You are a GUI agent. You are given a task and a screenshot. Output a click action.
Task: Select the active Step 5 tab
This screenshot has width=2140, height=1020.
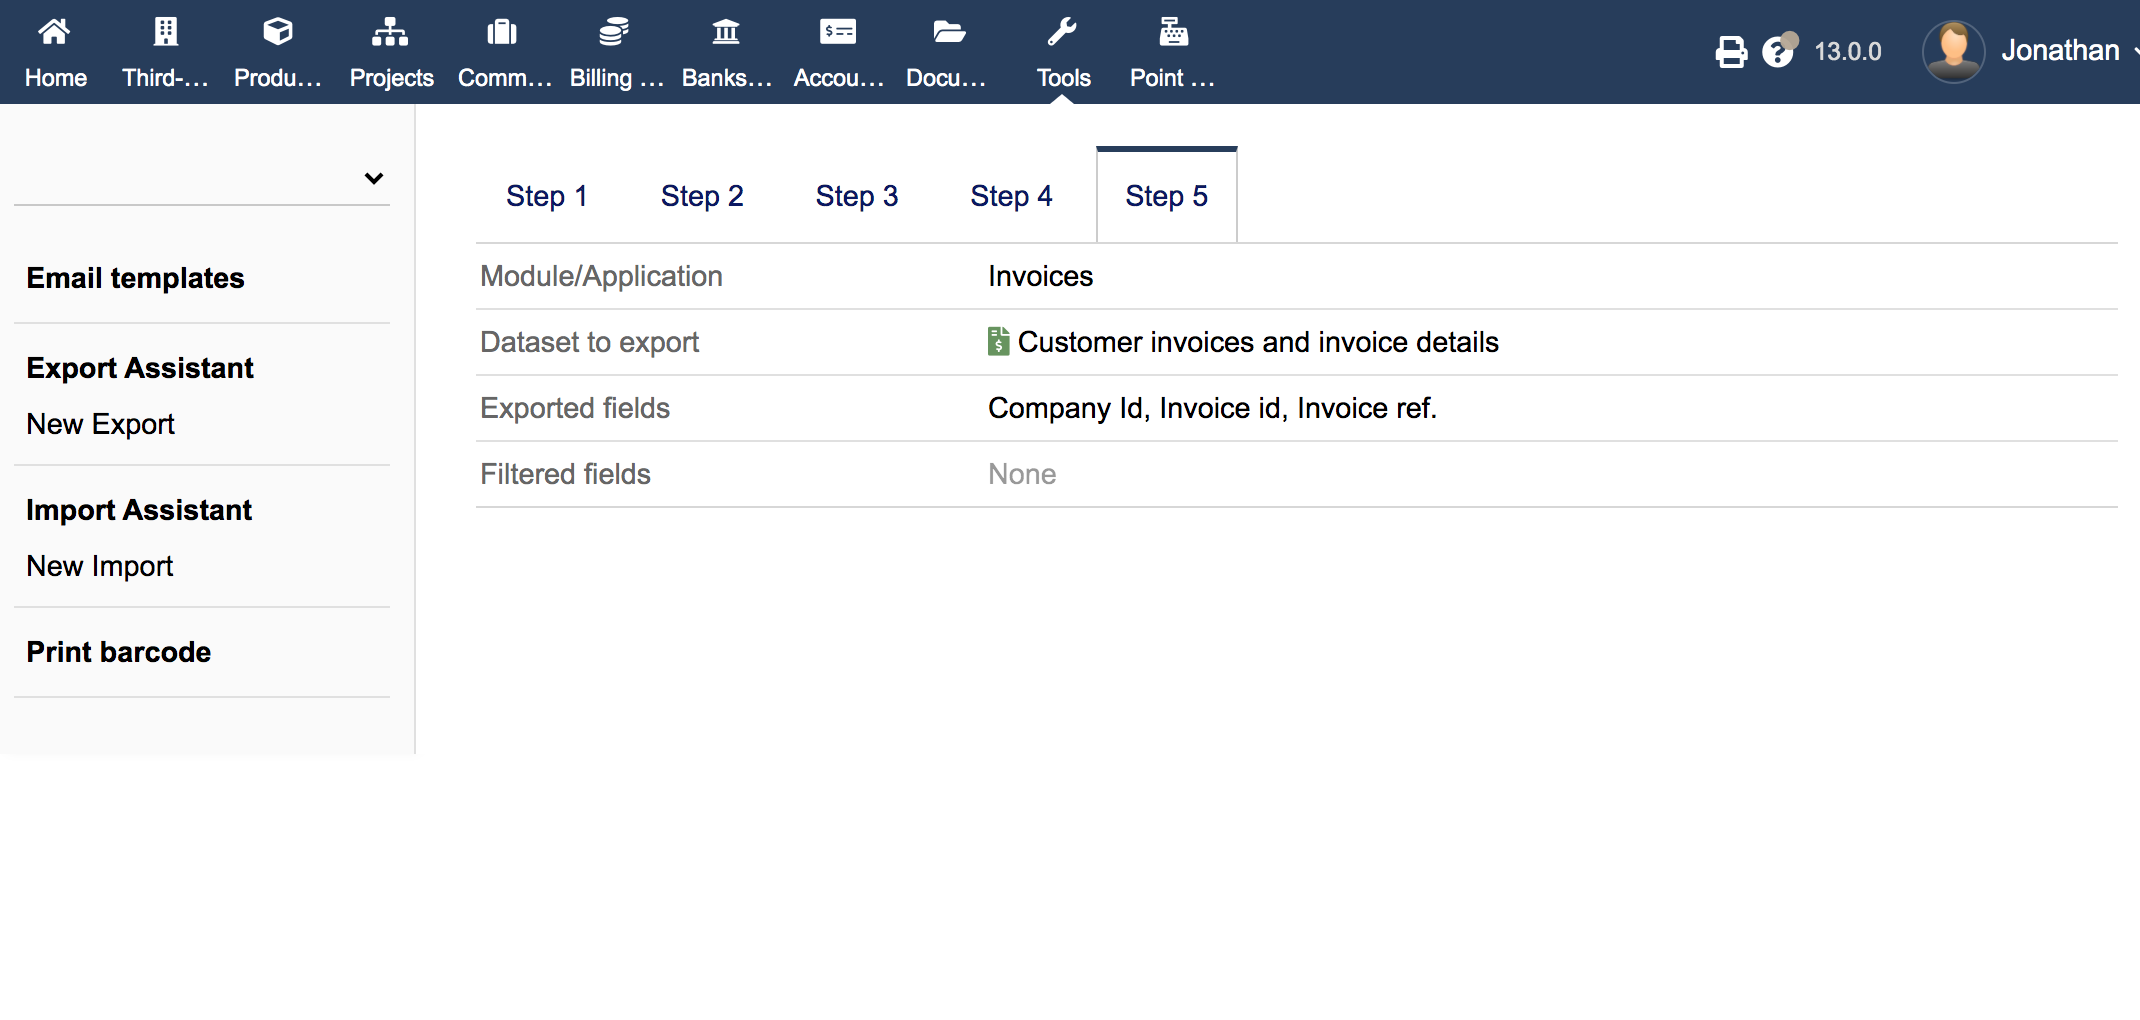(x=1167, y=196)
